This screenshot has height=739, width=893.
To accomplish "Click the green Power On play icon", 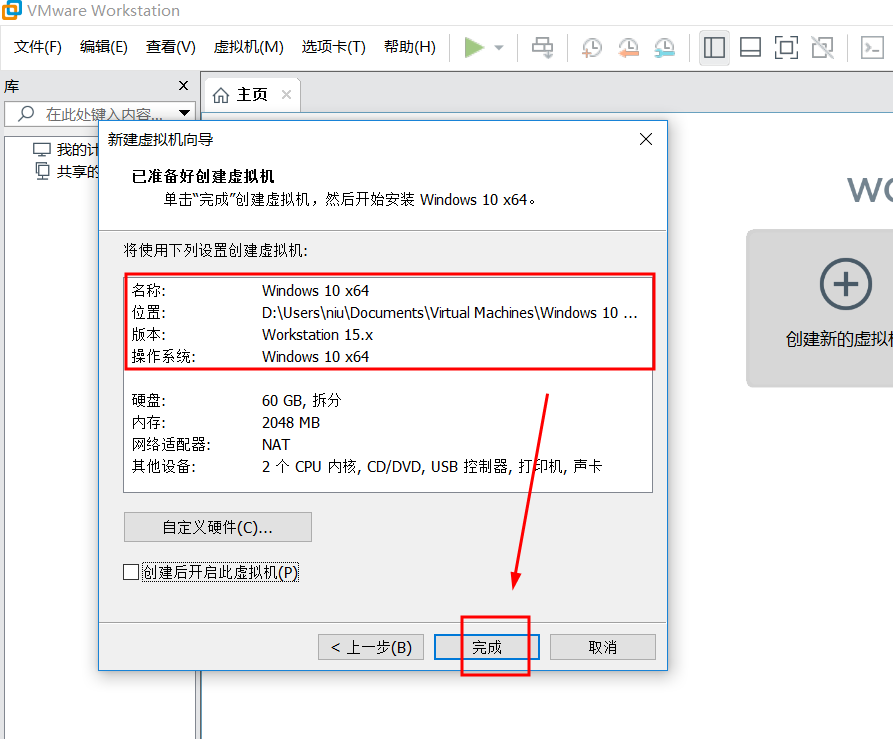I will pos(474,47).
